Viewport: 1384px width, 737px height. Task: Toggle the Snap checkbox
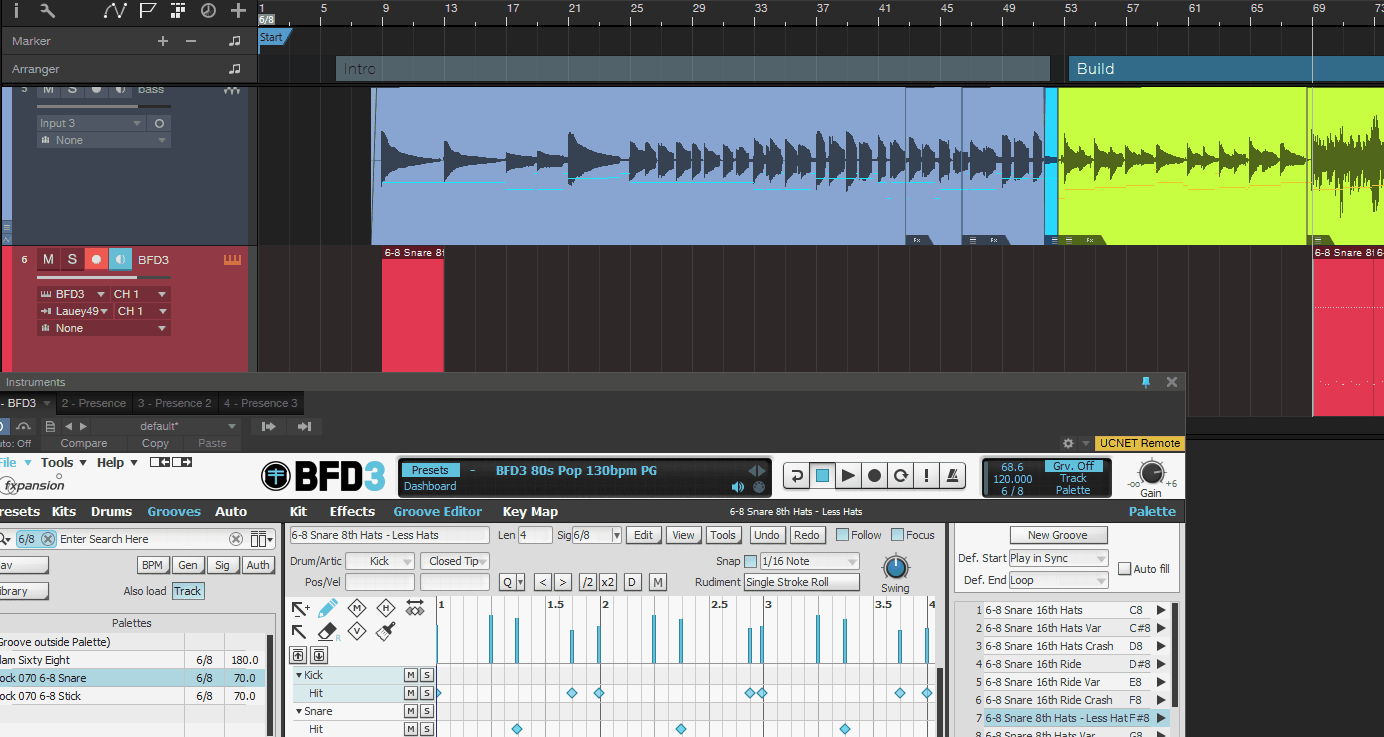(x=750, y=561)
